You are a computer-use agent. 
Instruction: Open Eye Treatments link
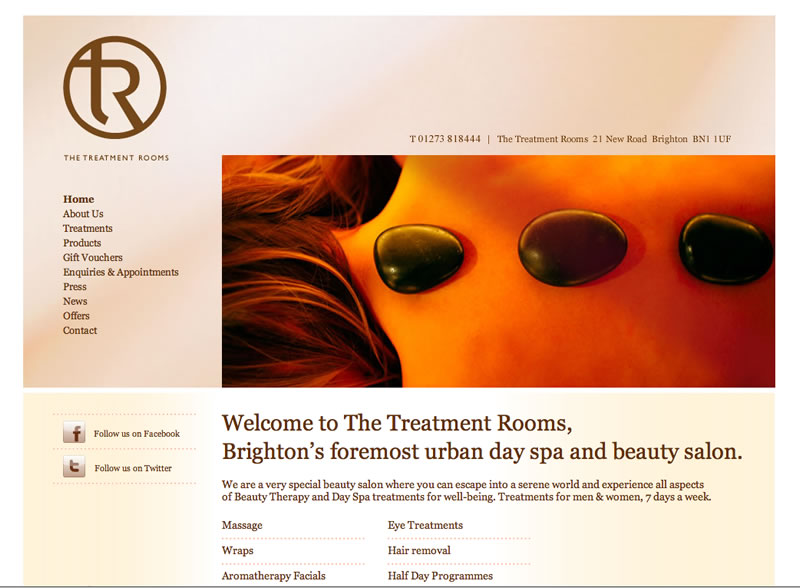coord(425,525)
